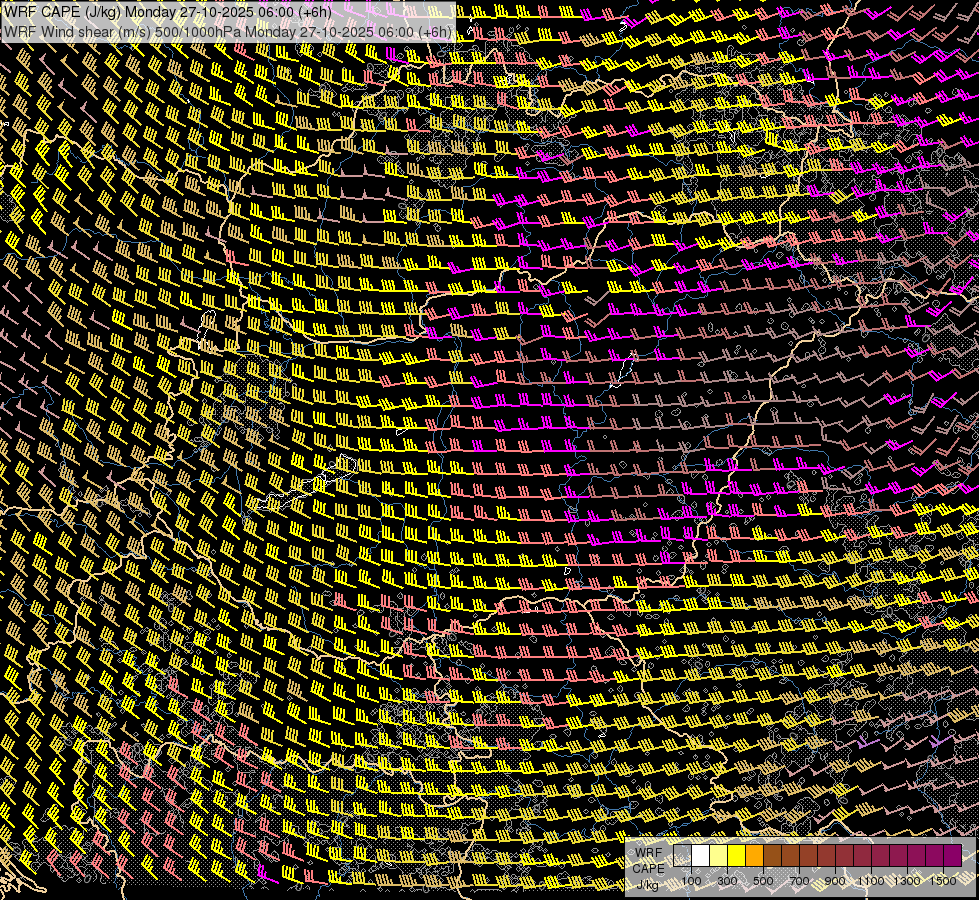Select the white CAPE legend swatch
The width and height of the screenshot is (979, 900).
pos(701,856)
